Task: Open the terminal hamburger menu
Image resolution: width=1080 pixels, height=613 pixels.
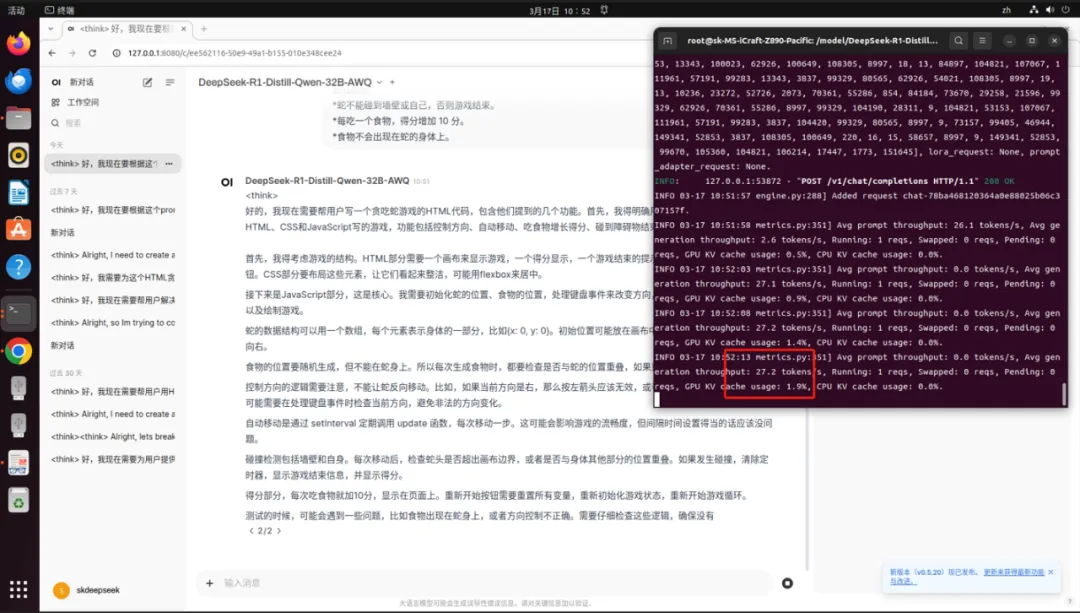Action: click(984, 41)
